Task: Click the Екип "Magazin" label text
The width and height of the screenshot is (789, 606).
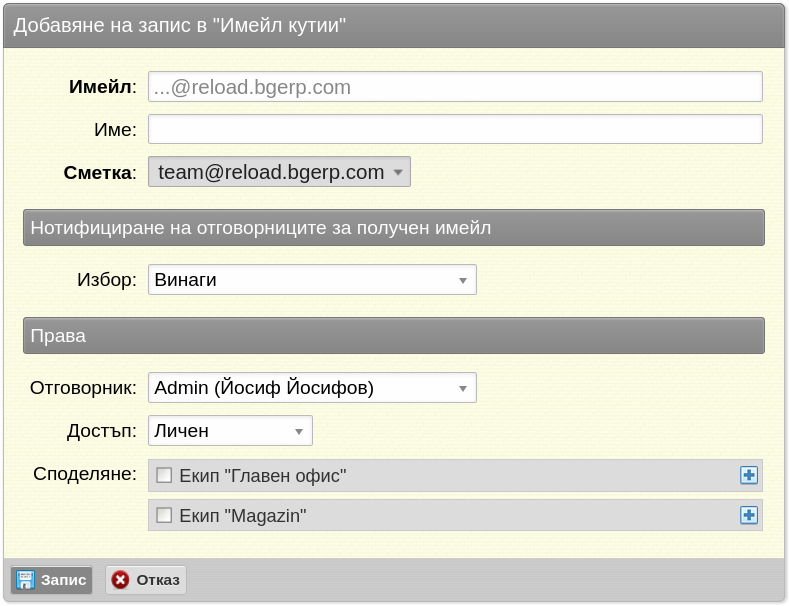Action: 243,516
